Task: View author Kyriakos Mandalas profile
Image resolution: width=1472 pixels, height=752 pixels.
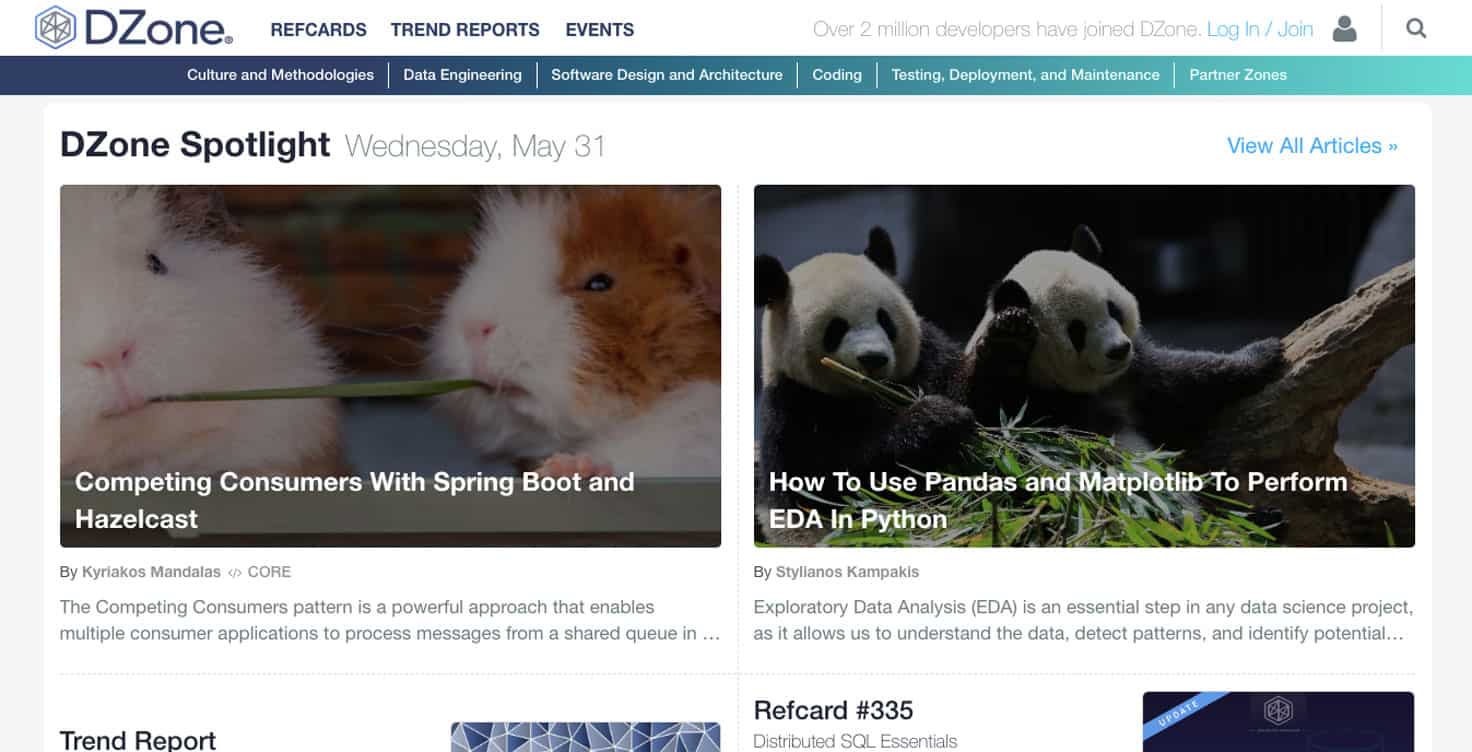Action: coord(151,572)
